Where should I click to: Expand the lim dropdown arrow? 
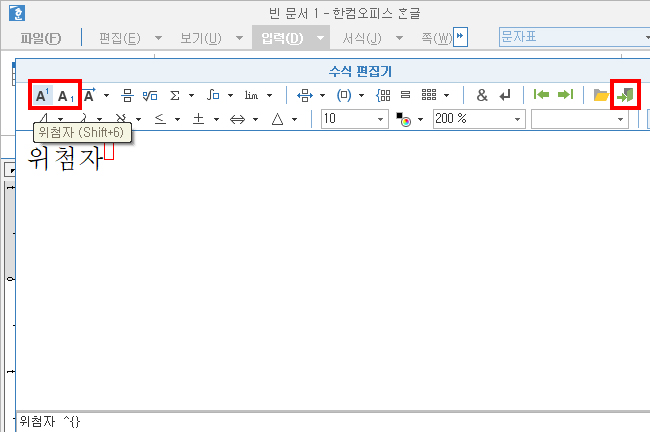click(x=269, y=96)
